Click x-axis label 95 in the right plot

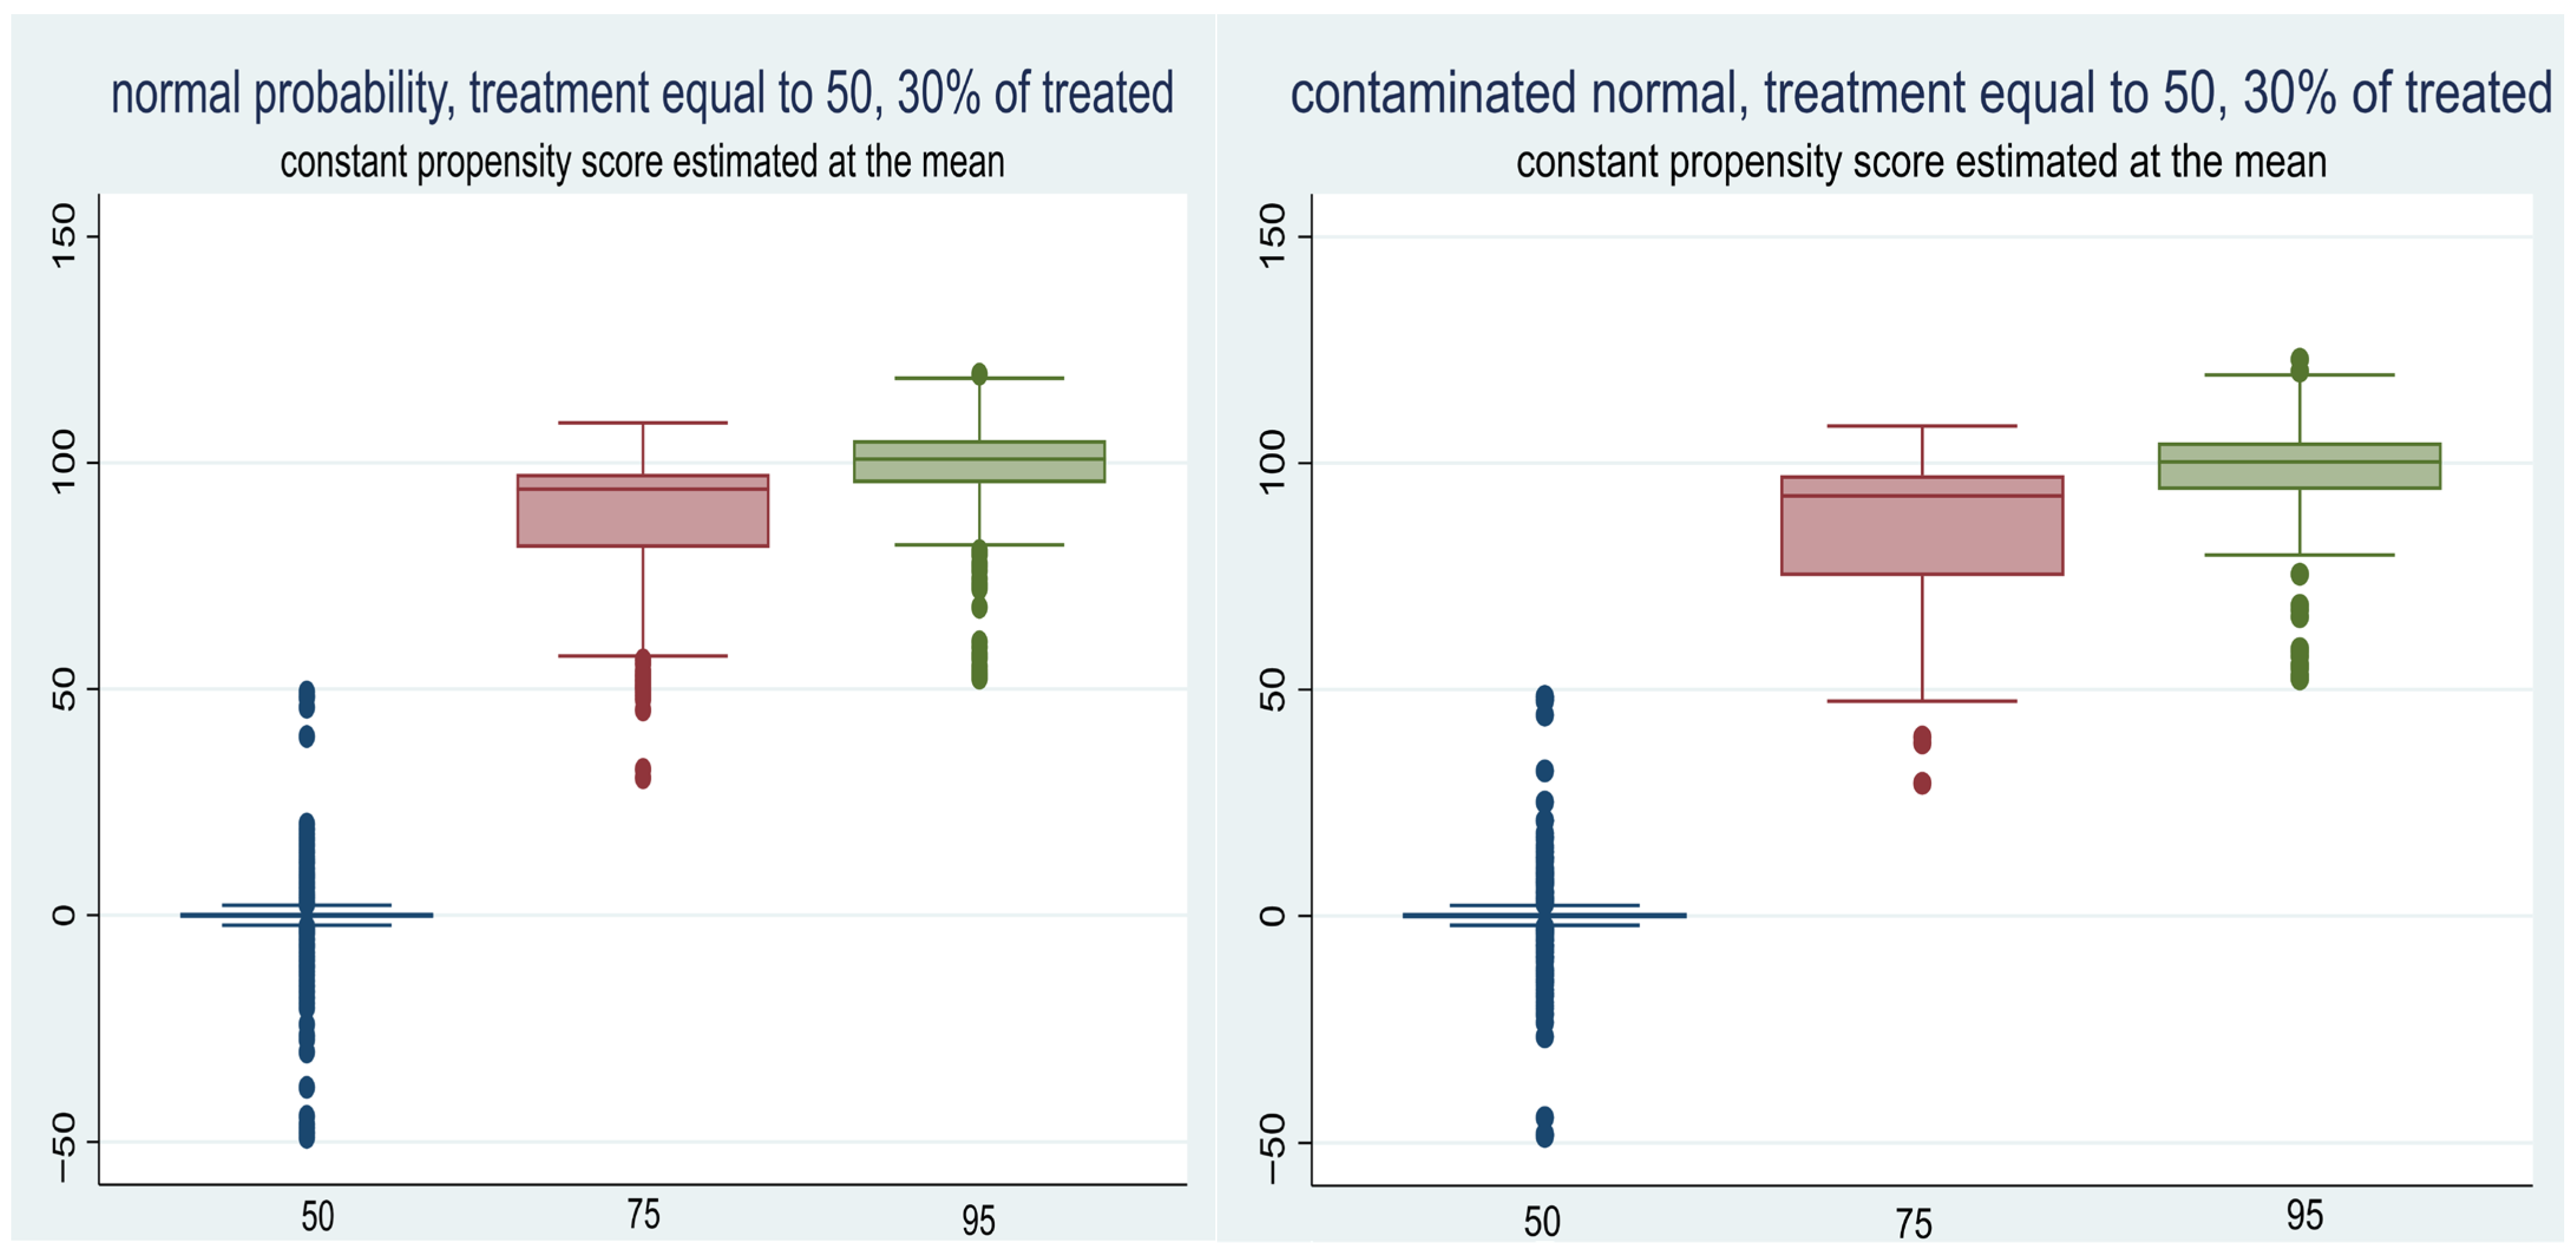coord(2305,1216)
